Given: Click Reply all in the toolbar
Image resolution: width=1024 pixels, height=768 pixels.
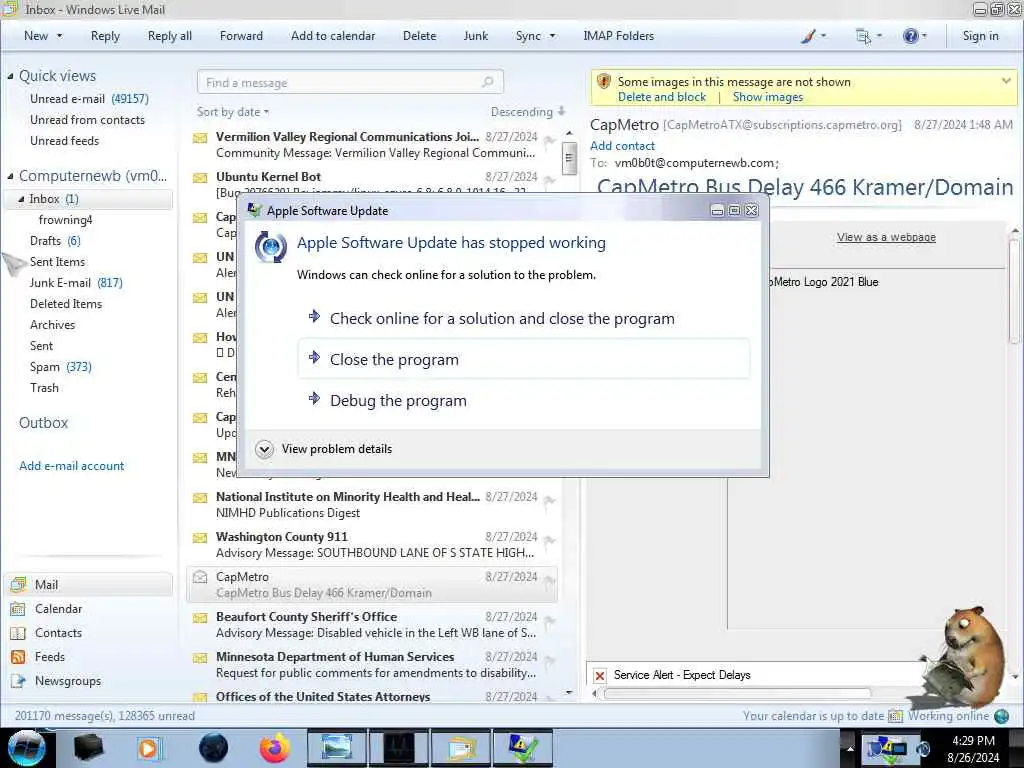Looking at the screenshot, I should click(170, 36).
